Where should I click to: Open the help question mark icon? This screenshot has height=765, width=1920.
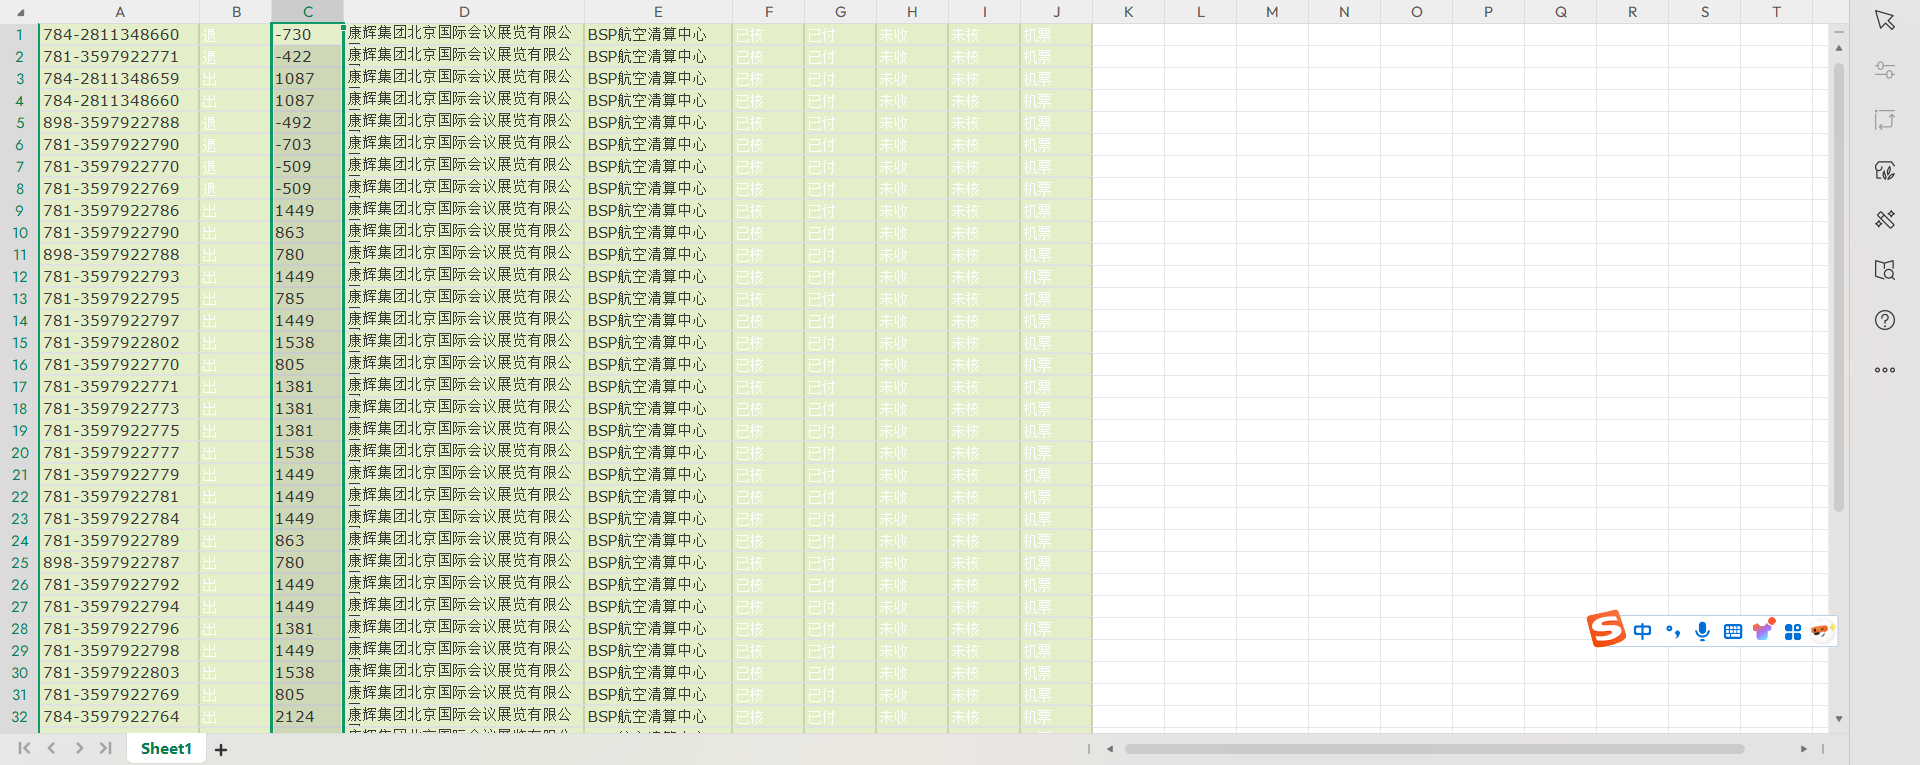pyautogui.click(x=1885, y=320)
